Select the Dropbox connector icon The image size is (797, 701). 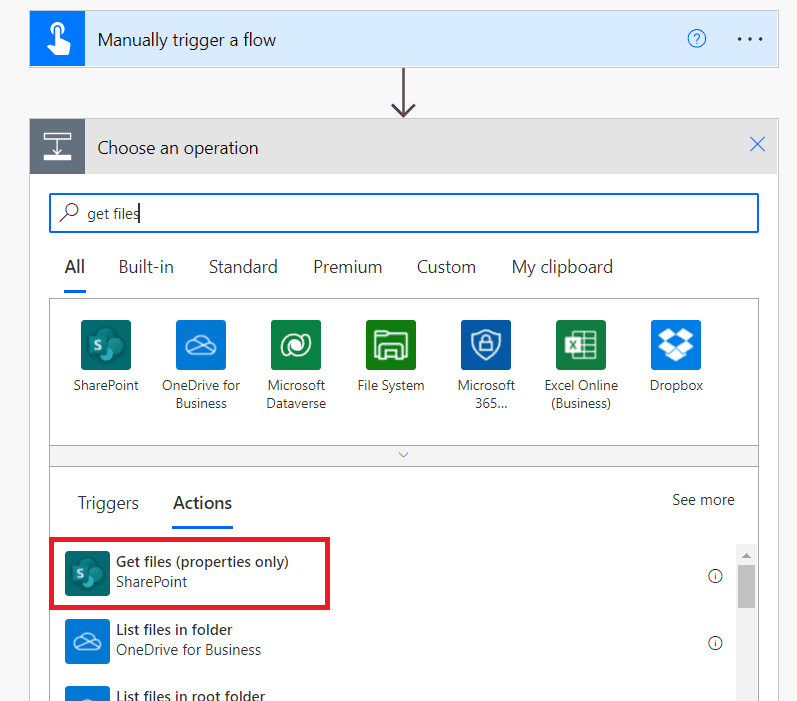(x=676, y=345)
